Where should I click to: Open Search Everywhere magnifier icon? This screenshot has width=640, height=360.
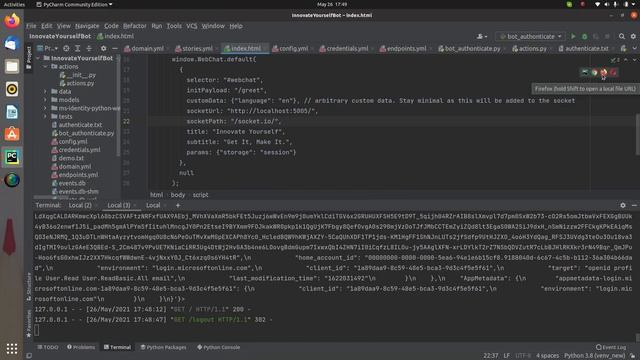[622, 36]
